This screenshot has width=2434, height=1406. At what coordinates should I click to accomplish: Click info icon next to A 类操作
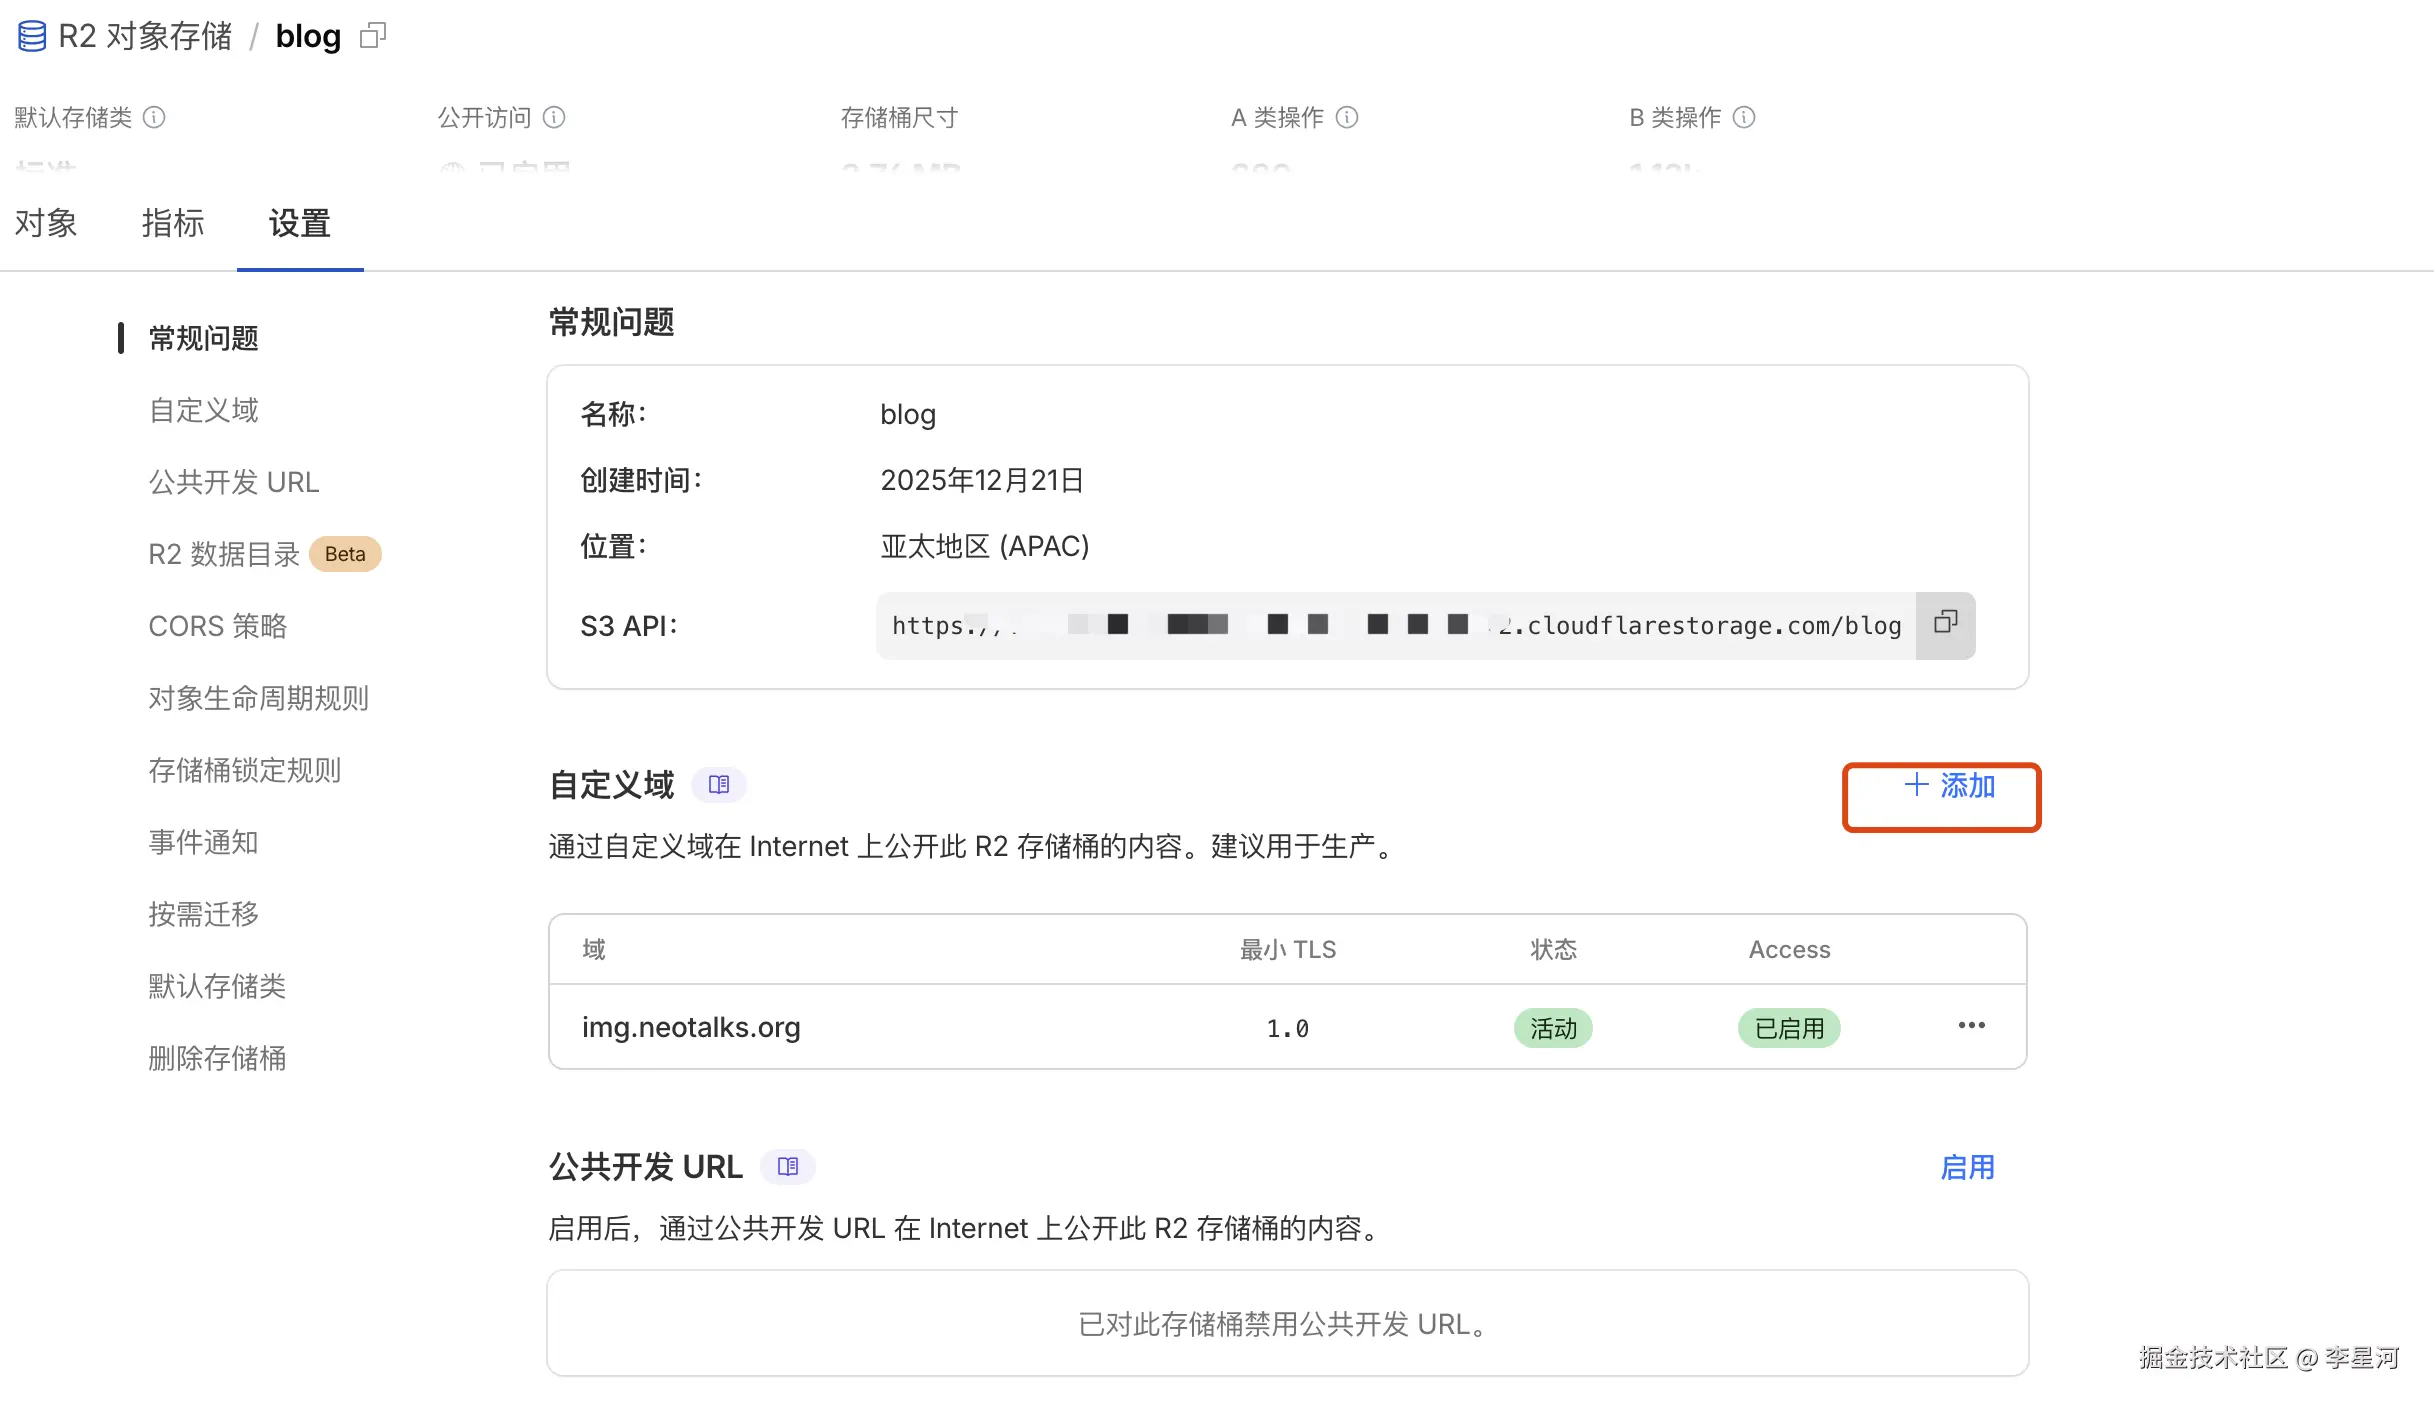[1347, 118]
